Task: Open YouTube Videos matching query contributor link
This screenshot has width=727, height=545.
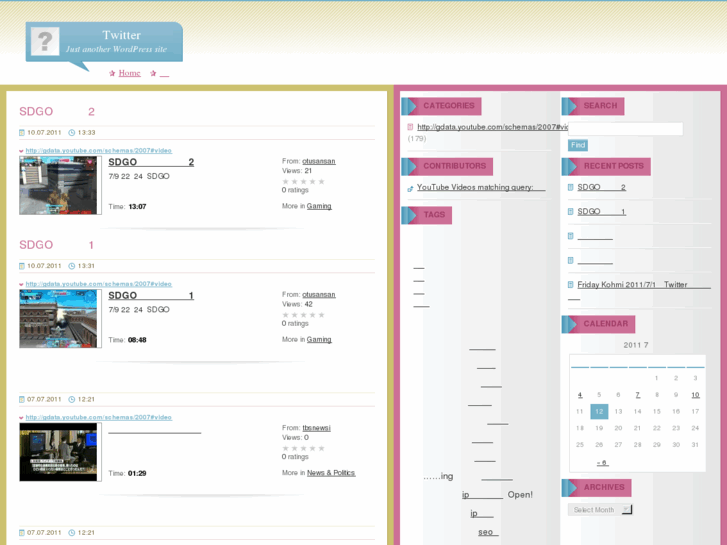Action: [481, 187]
